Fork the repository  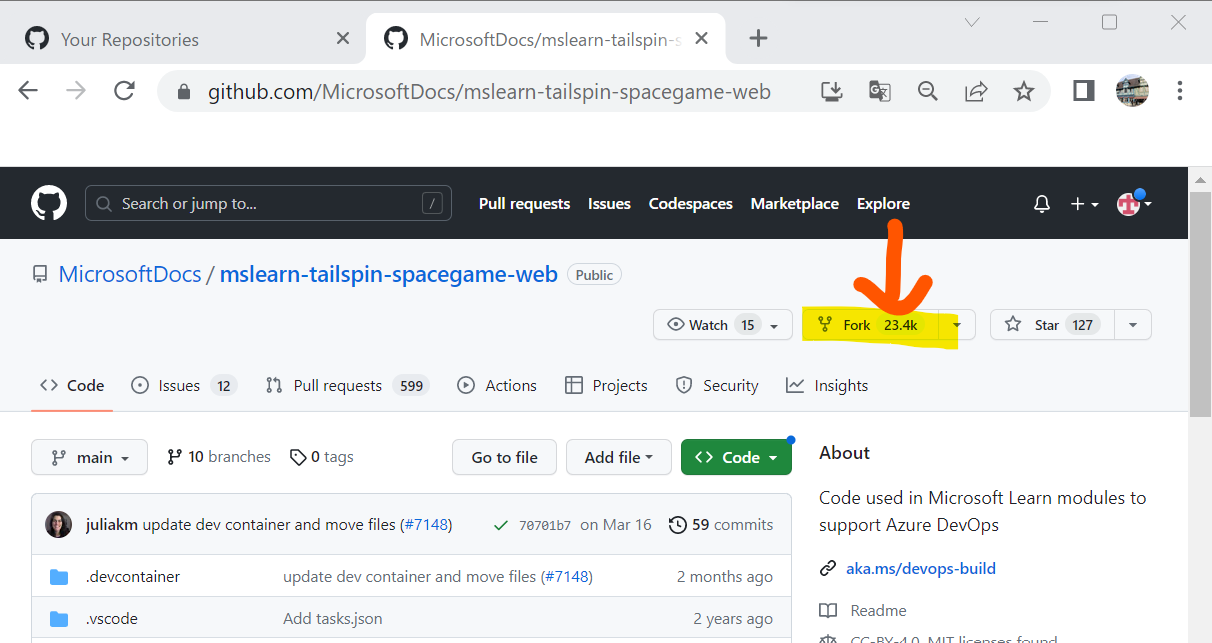click(x=870, y=325)
